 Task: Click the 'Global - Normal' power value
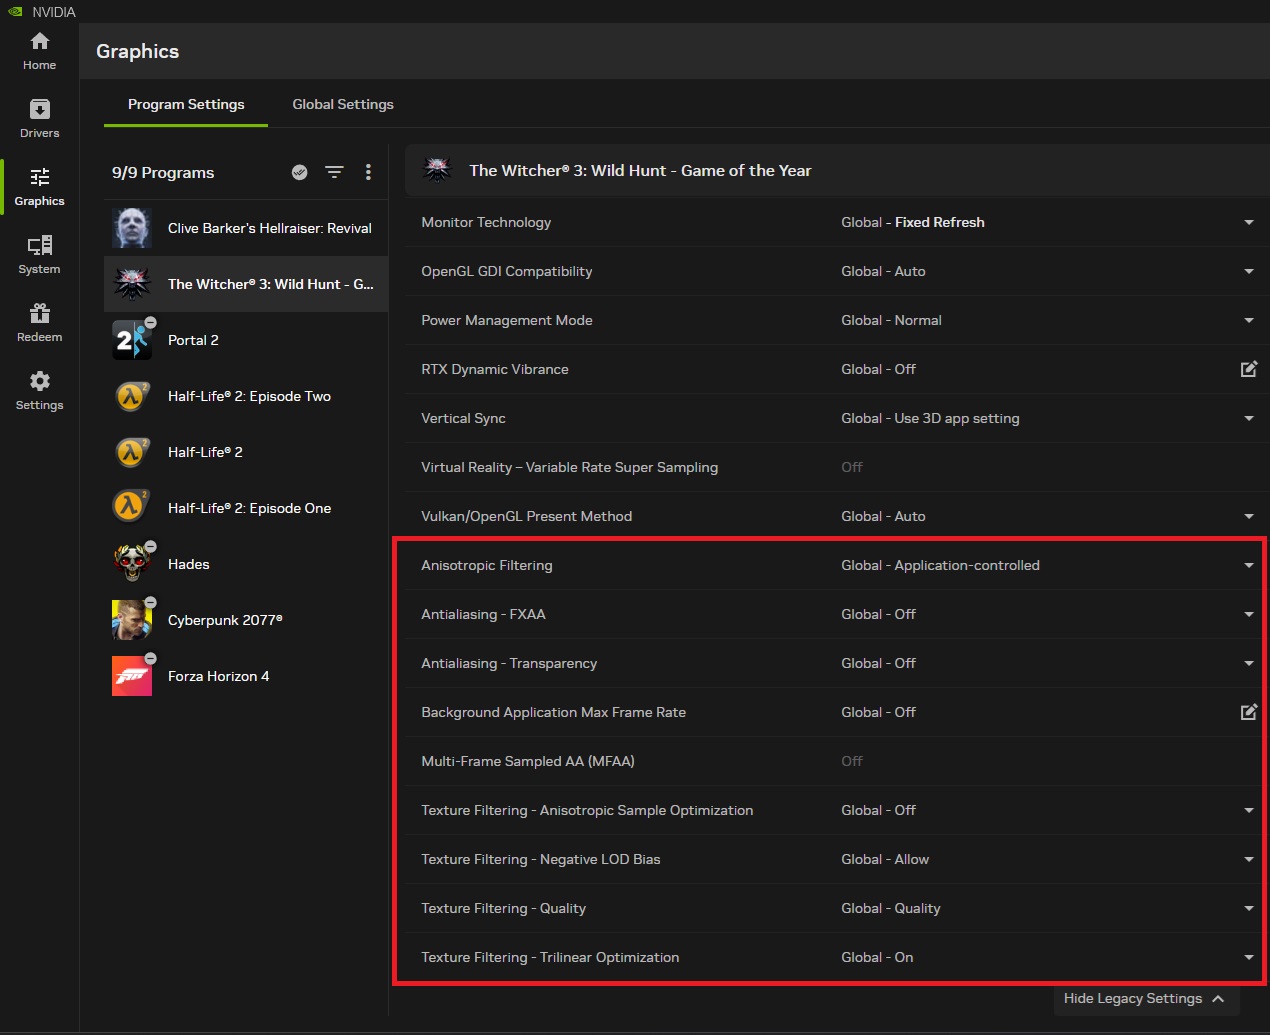coord(891,320)
